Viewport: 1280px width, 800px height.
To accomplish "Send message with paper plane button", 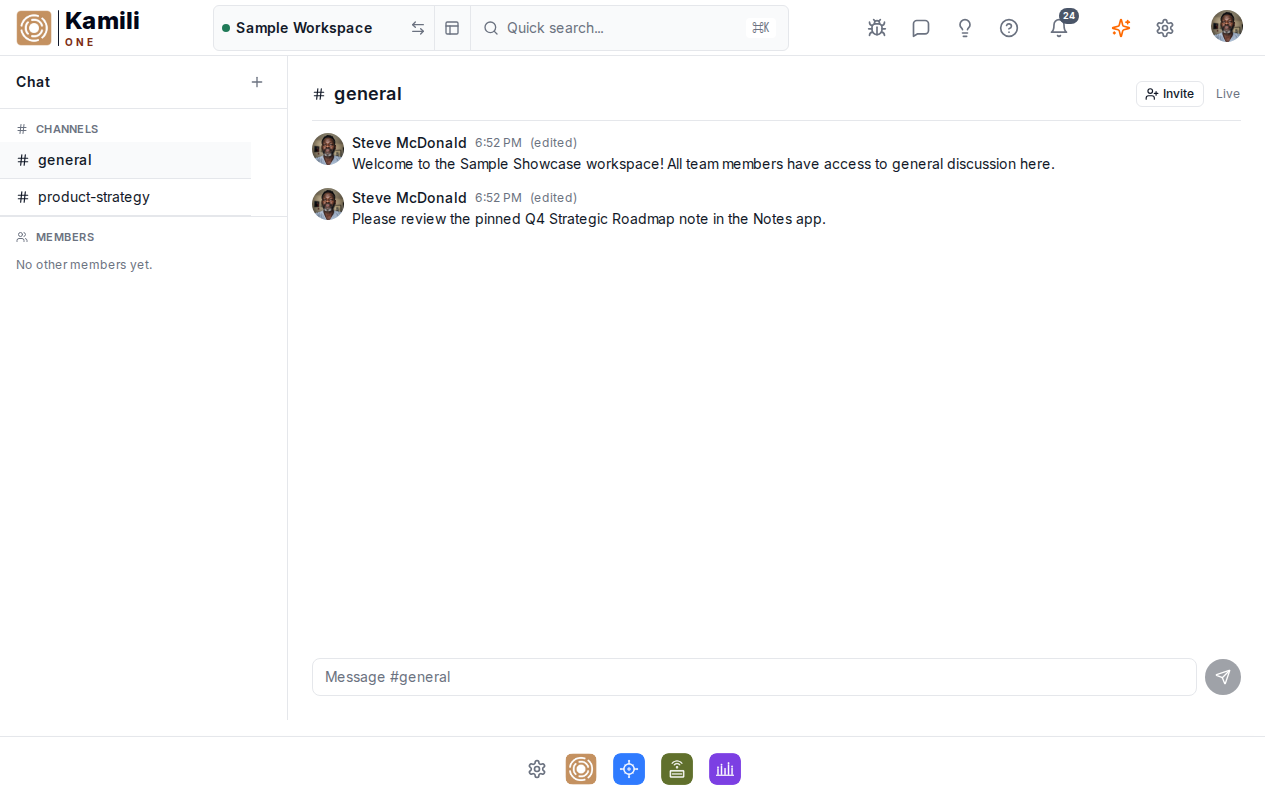I will 1223,677.
